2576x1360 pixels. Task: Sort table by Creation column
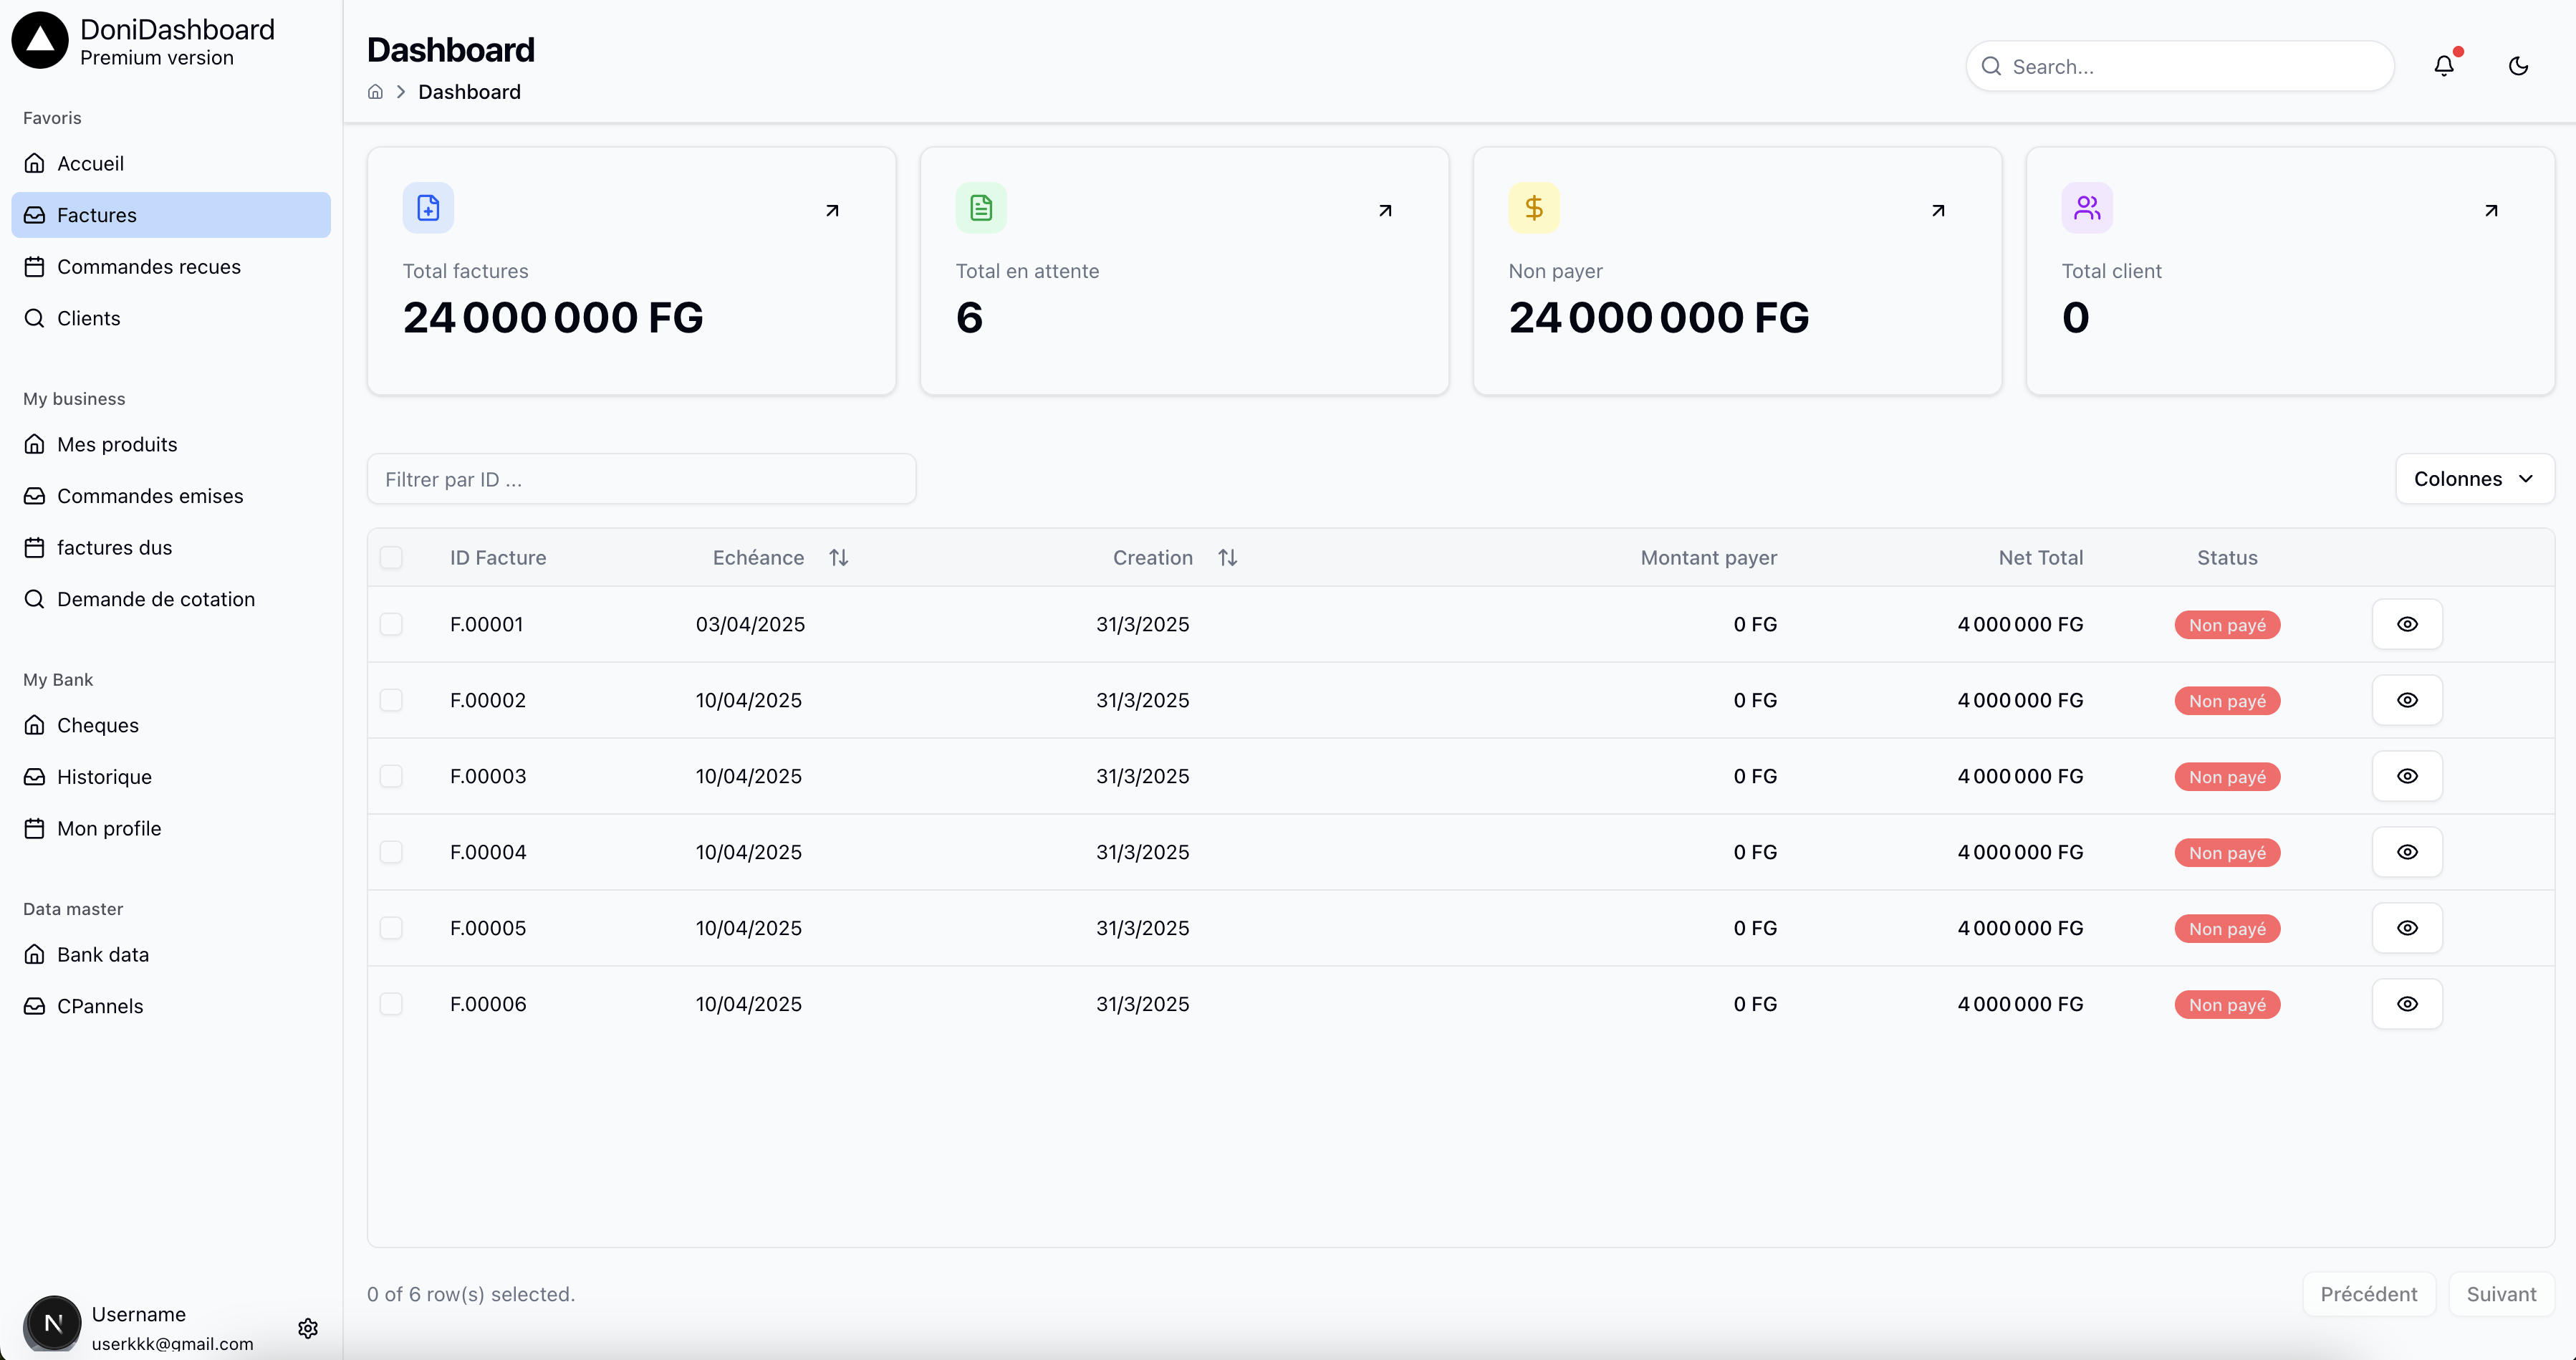coord(1227,557)
